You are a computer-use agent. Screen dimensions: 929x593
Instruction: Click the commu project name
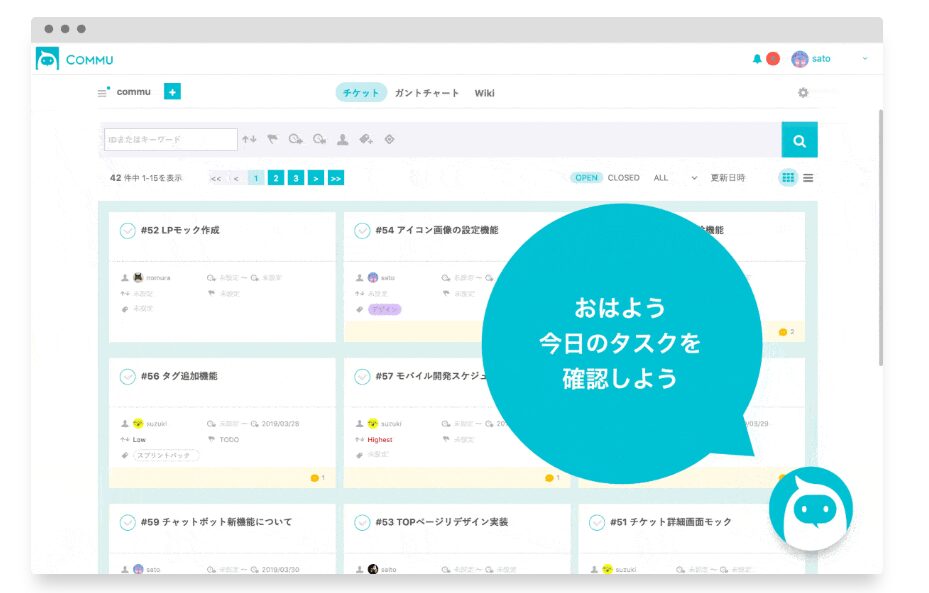pos(134,92)
